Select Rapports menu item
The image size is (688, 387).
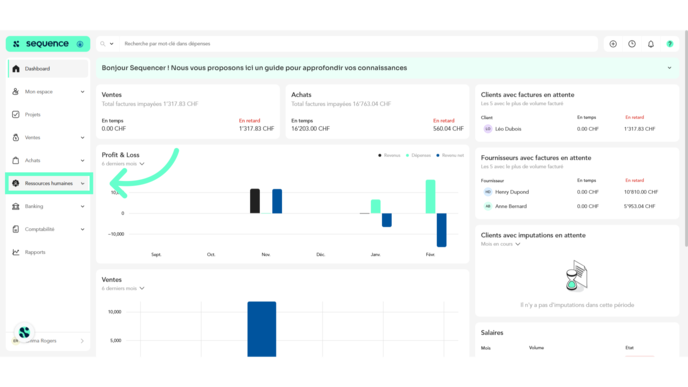point(48,252)
